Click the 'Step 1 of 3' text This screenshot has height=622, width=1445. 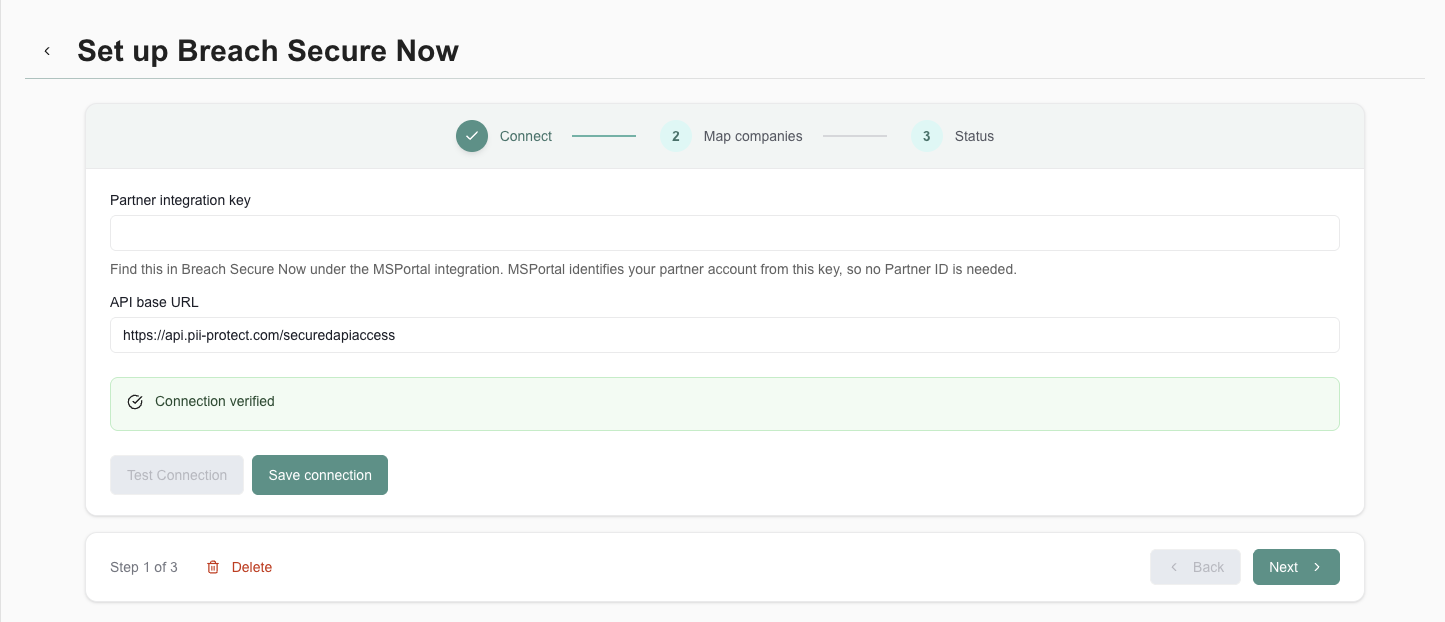tap(144, 567)
